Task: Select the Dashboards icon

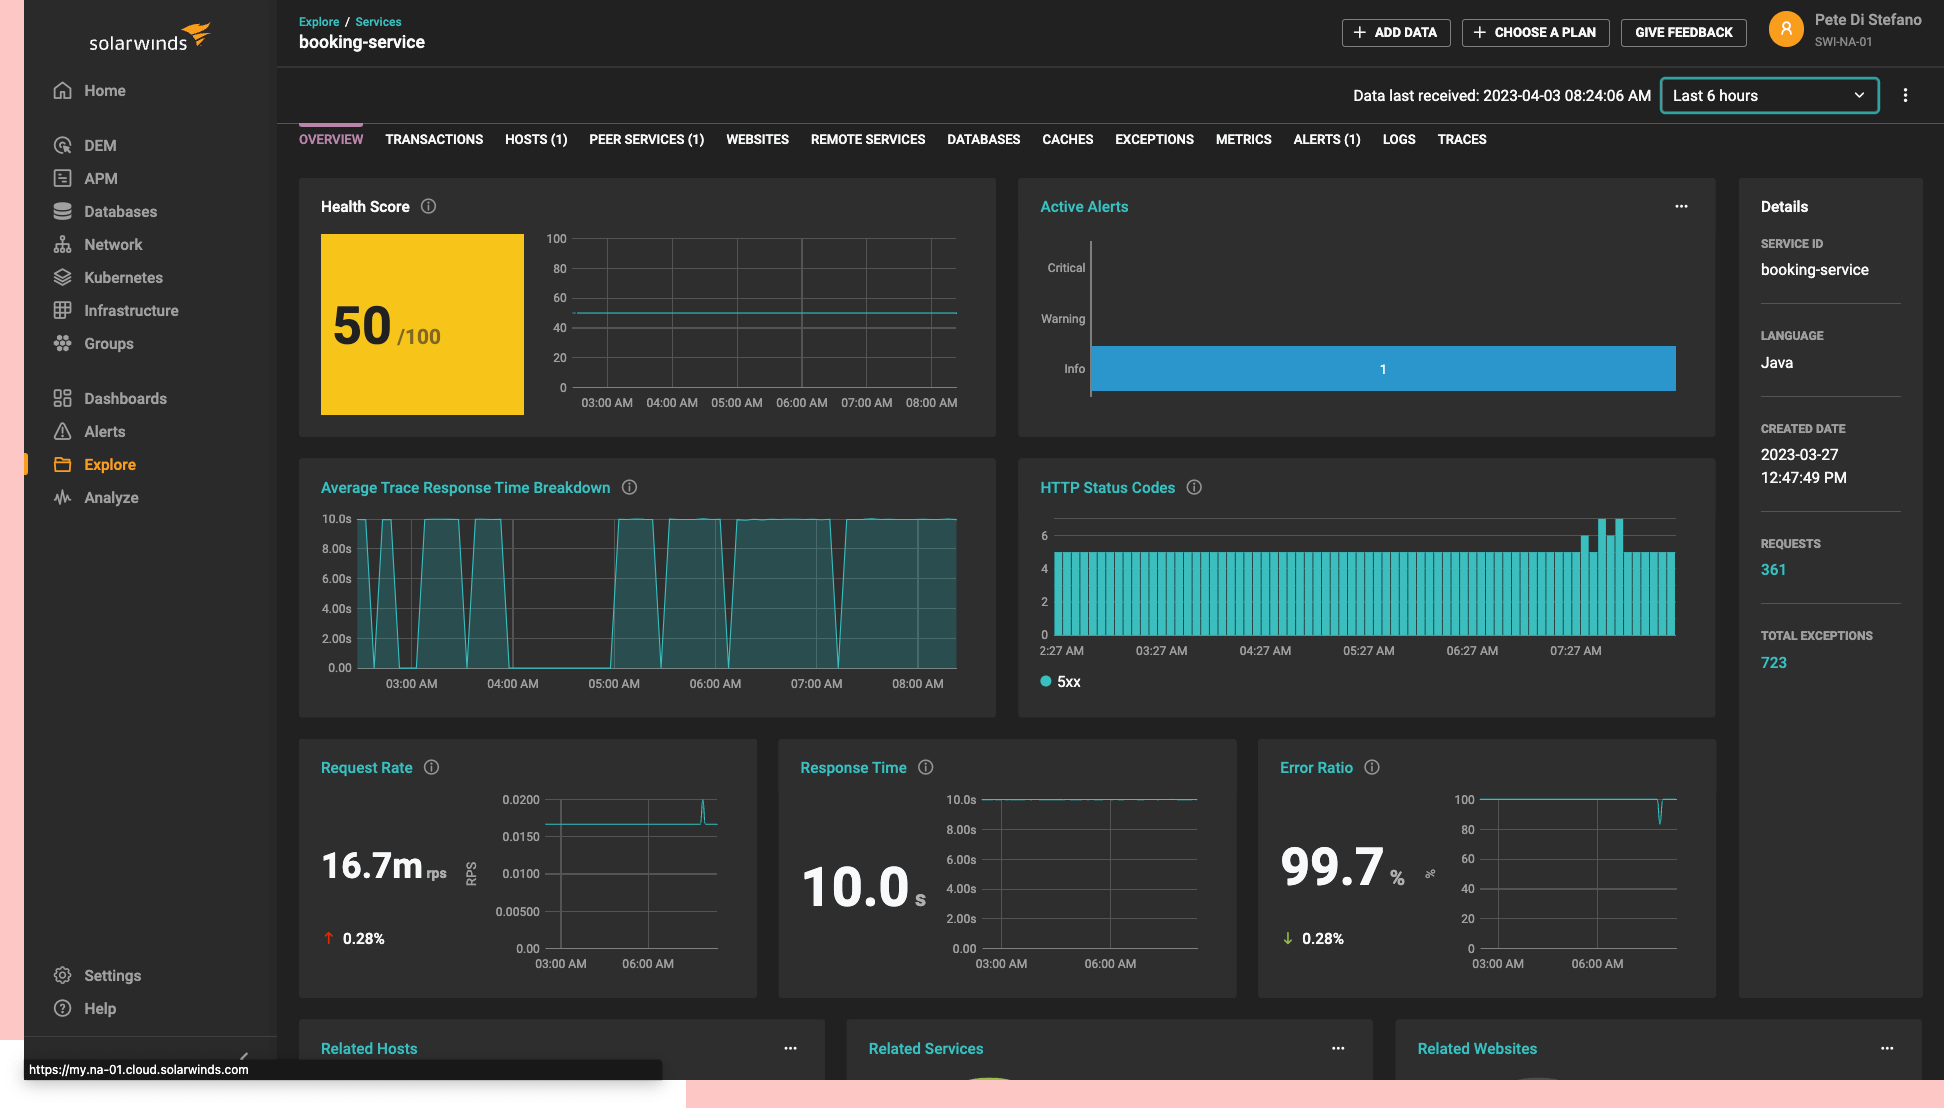Action: tap(63, 396)
